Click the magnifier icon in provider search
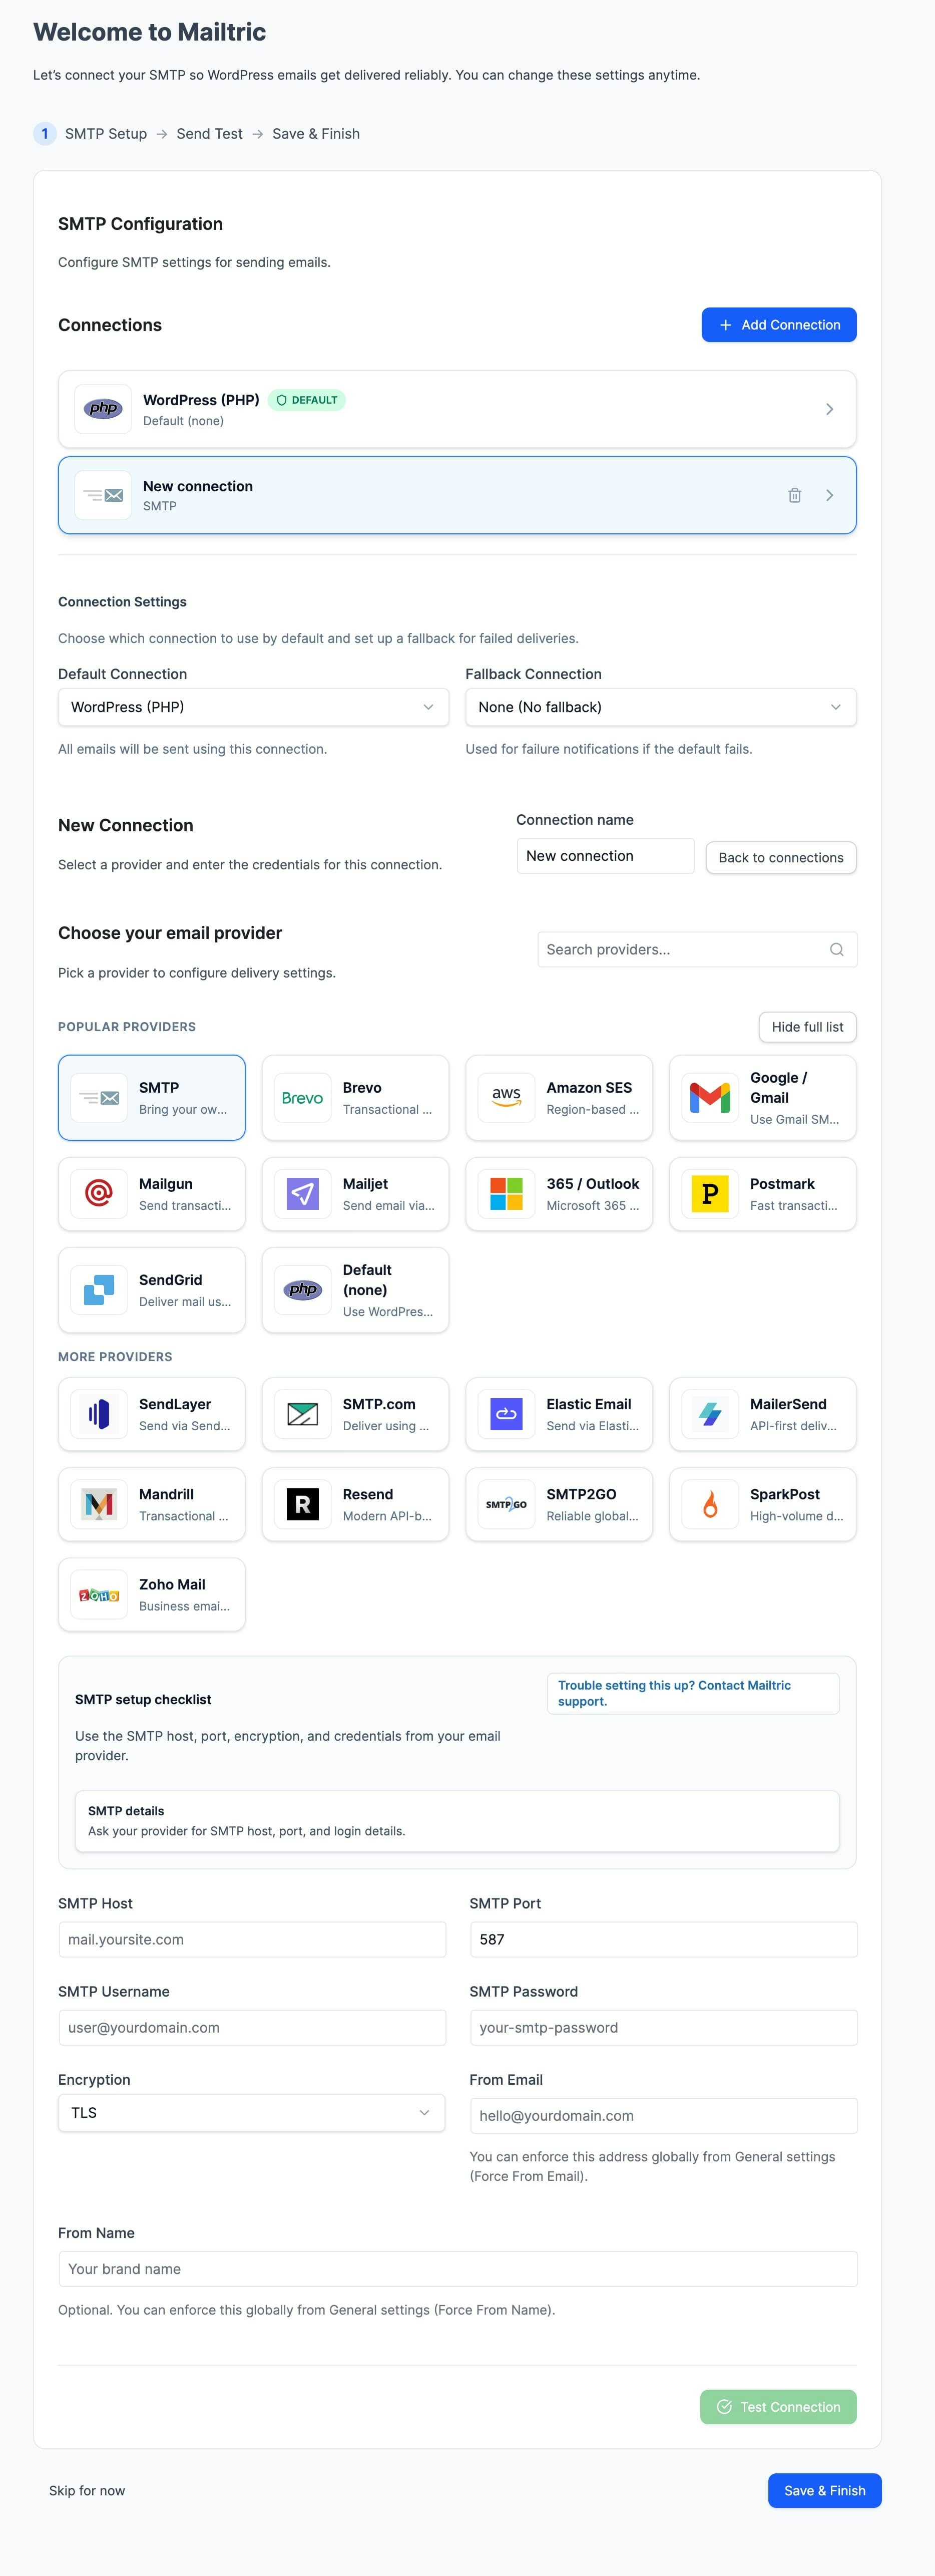The height and width of the screenshot is (2576, 935). [837, 950]
